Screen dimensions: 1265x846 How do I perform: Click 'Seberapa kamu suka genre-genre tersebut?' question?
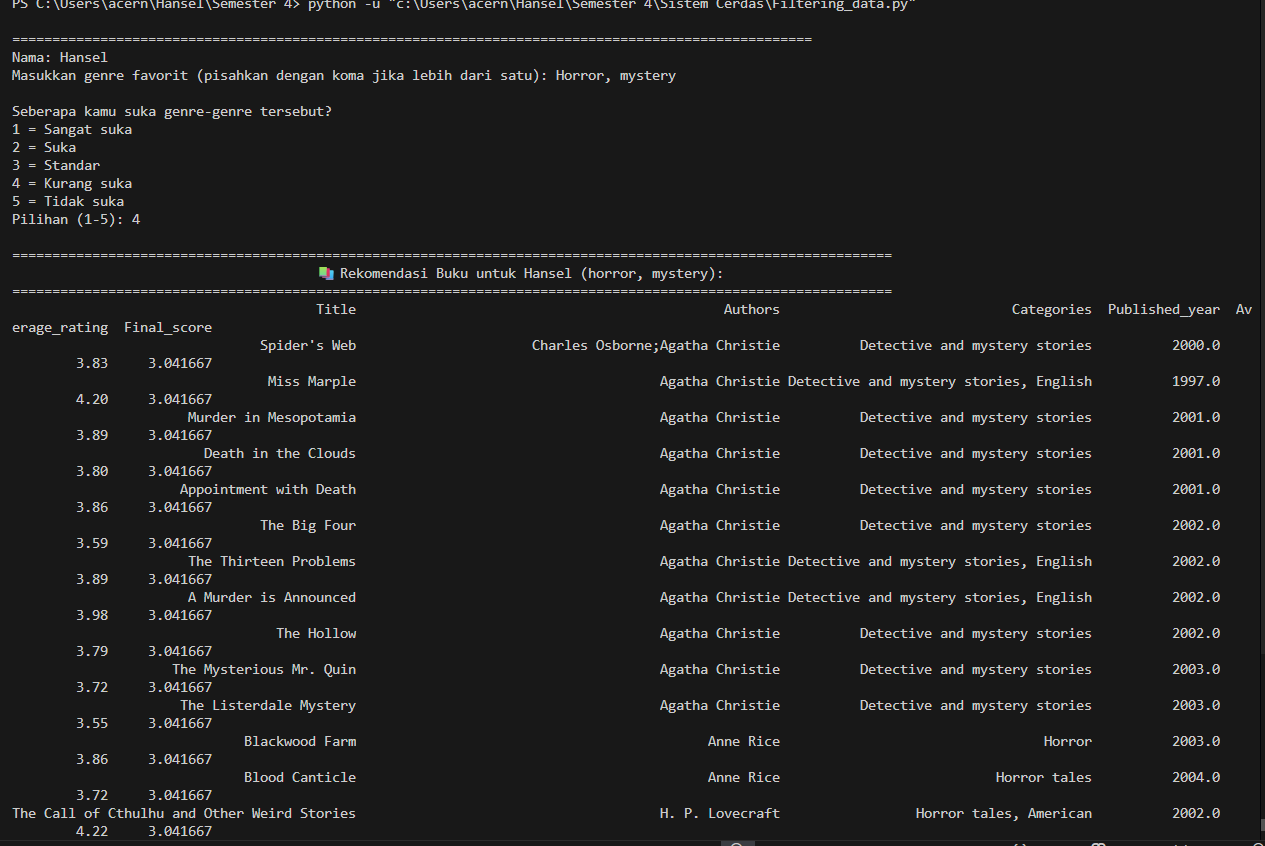[x=172, y=111]
